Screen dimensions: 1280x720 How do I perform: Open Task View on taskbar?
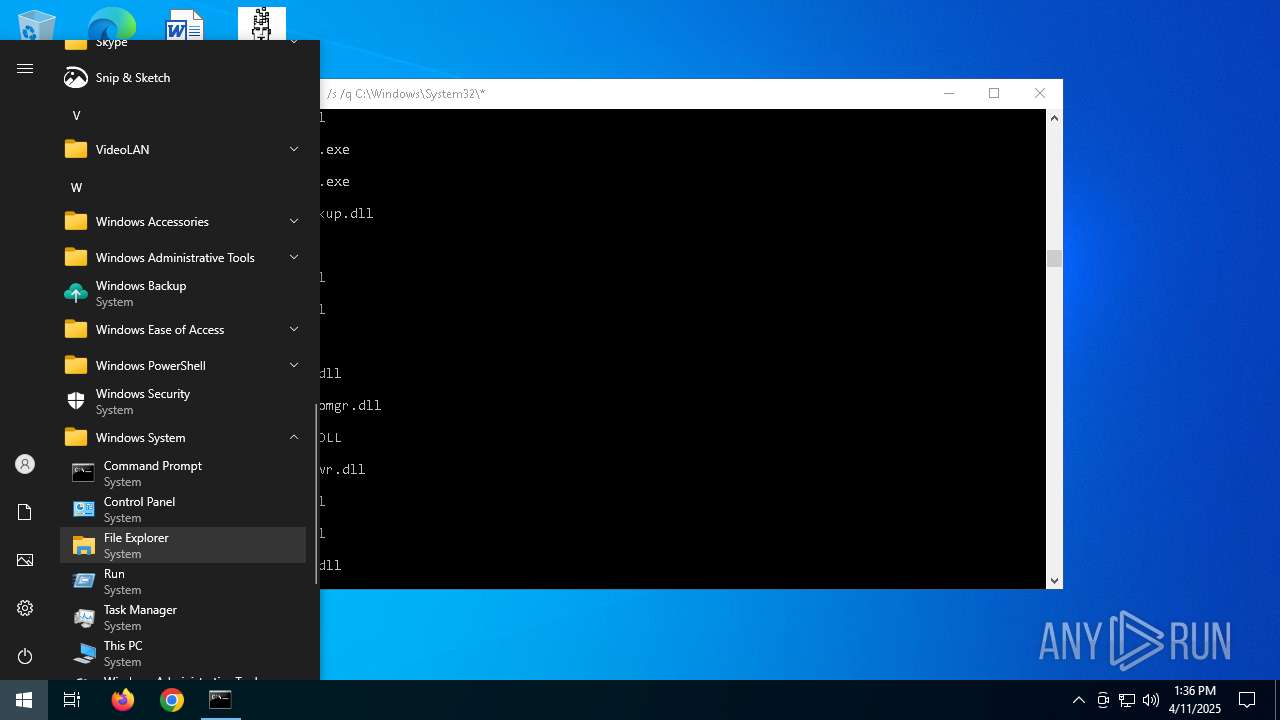click(x=72, y=700)
